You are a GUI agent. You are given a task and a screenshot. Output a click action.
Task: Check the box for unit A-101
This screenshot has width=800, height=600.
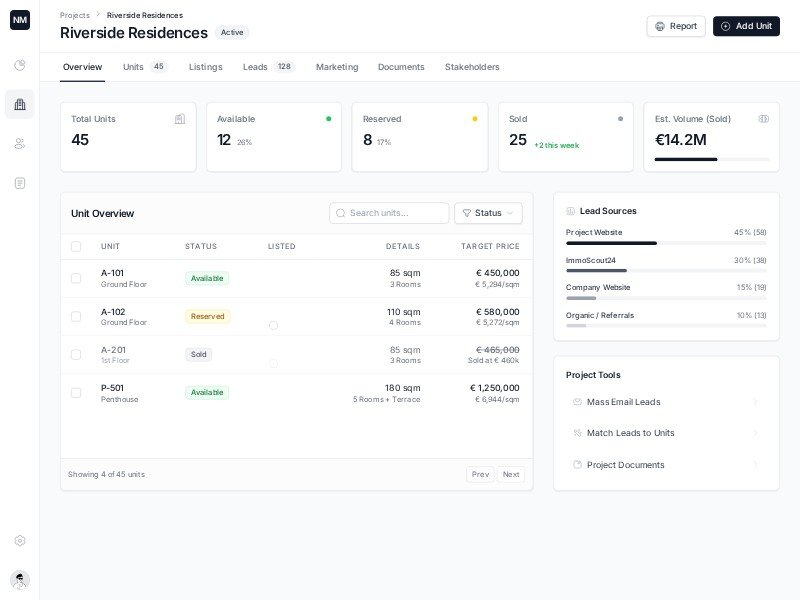[76, 278]
